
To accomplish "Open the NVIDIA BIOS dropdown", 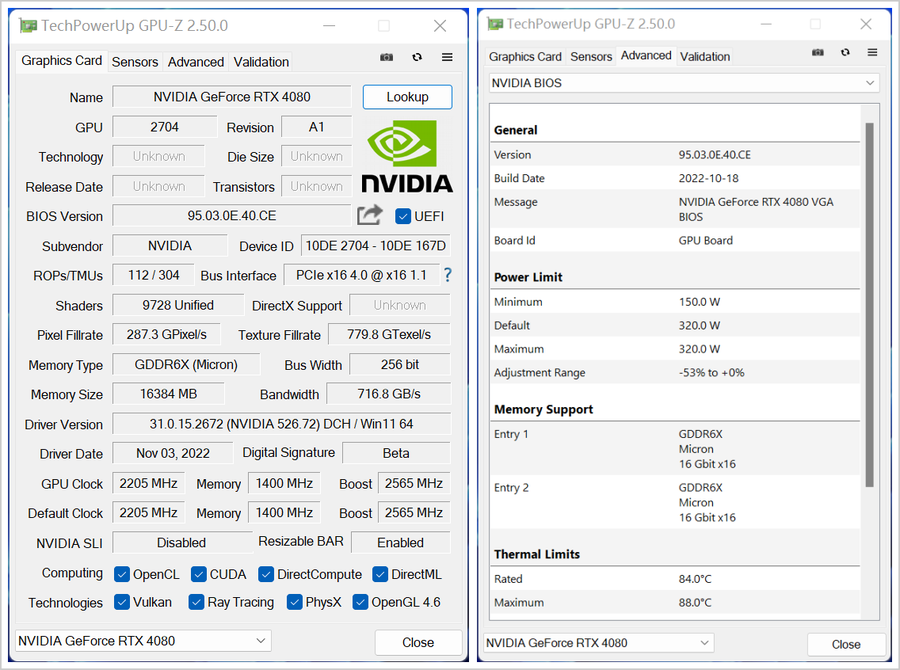I will (x=684, y=83).
